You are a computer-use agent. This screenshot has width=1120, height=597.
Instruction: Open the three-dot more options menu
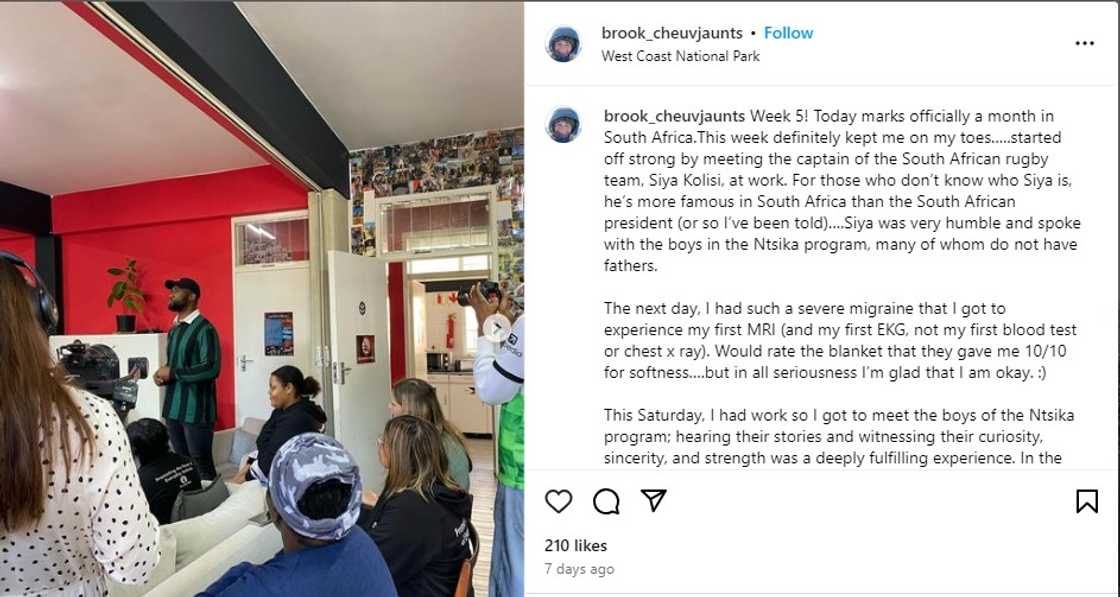point(1084,44)
